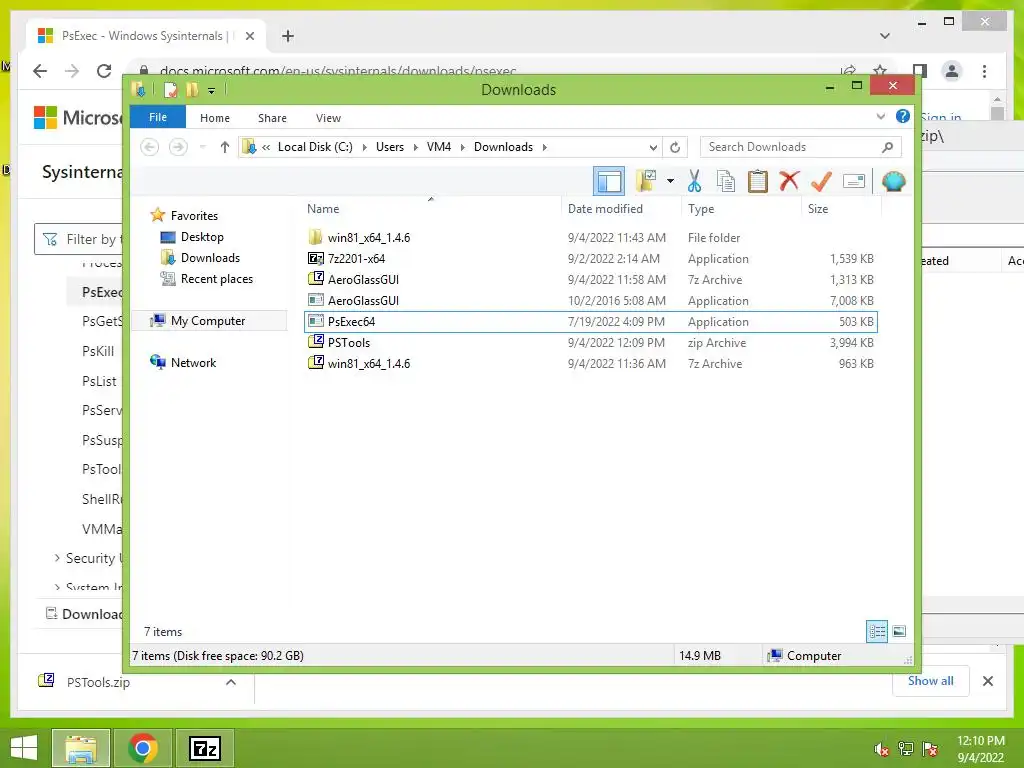Screen dimensions: 1024x768
Task: Sort by the Size column header
Action: [841, 209]
